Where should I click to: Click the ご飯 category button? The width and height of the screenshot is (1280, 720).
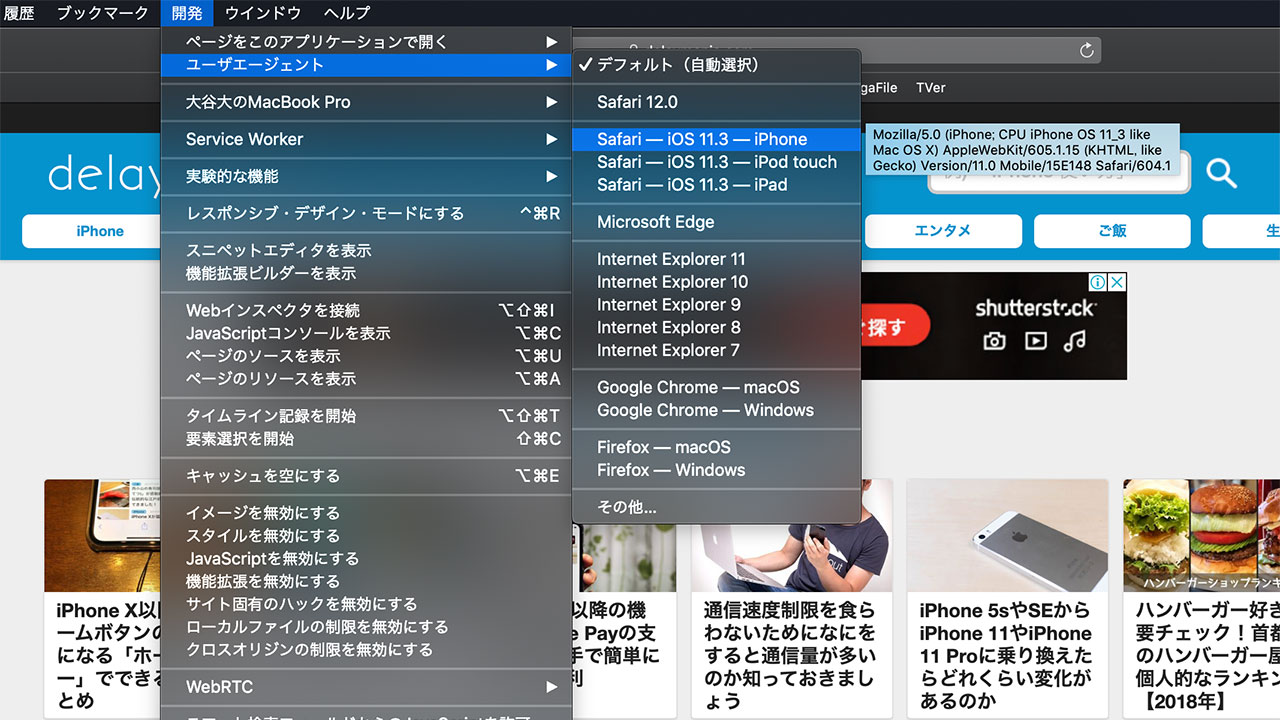(1112, 231)
